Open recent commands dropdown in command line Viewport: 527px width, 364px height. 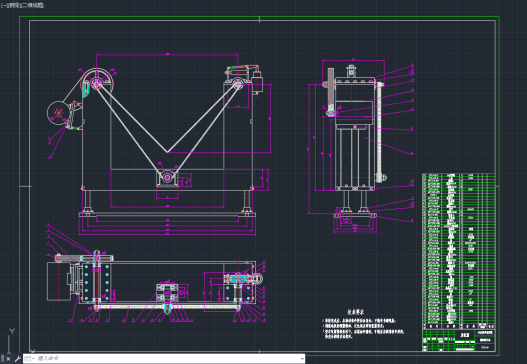[x=30, y=359]
